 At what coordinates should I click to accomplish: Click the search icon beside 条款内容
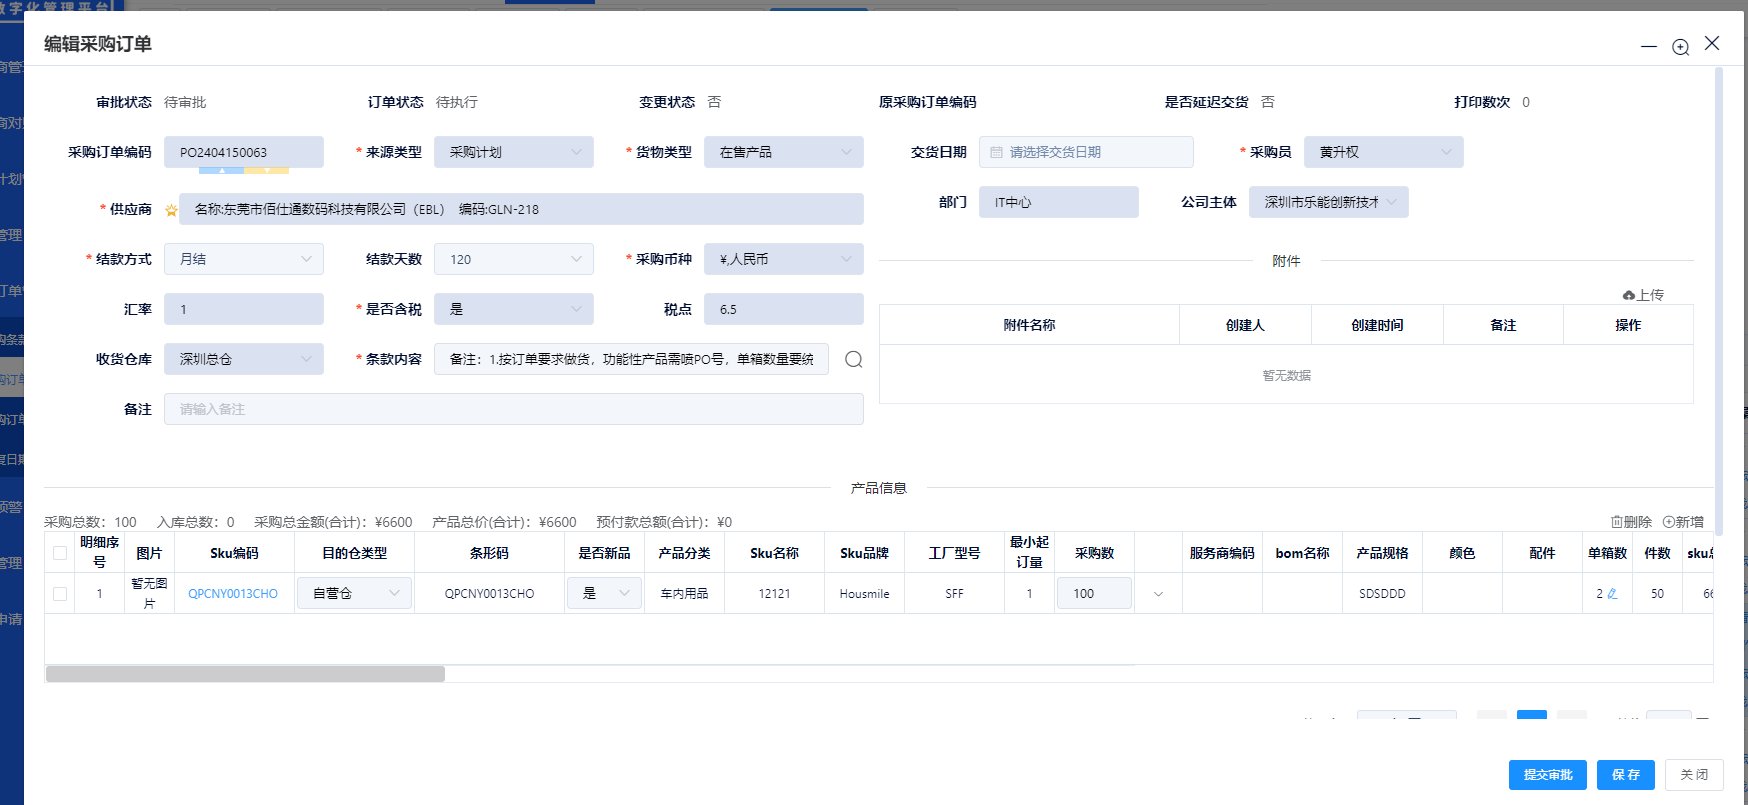(853, 359)
